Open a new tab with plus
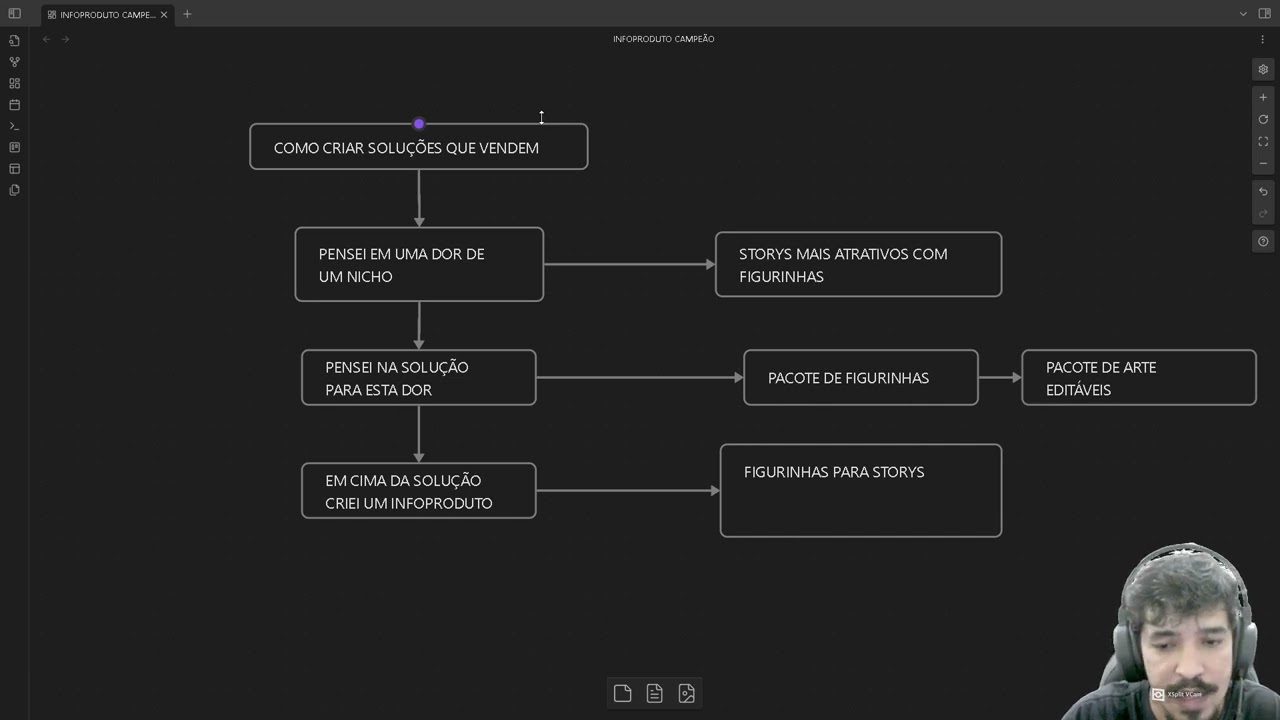This screenshot has width=1280, height=720. pyautogui.click(x=187, y=14)
